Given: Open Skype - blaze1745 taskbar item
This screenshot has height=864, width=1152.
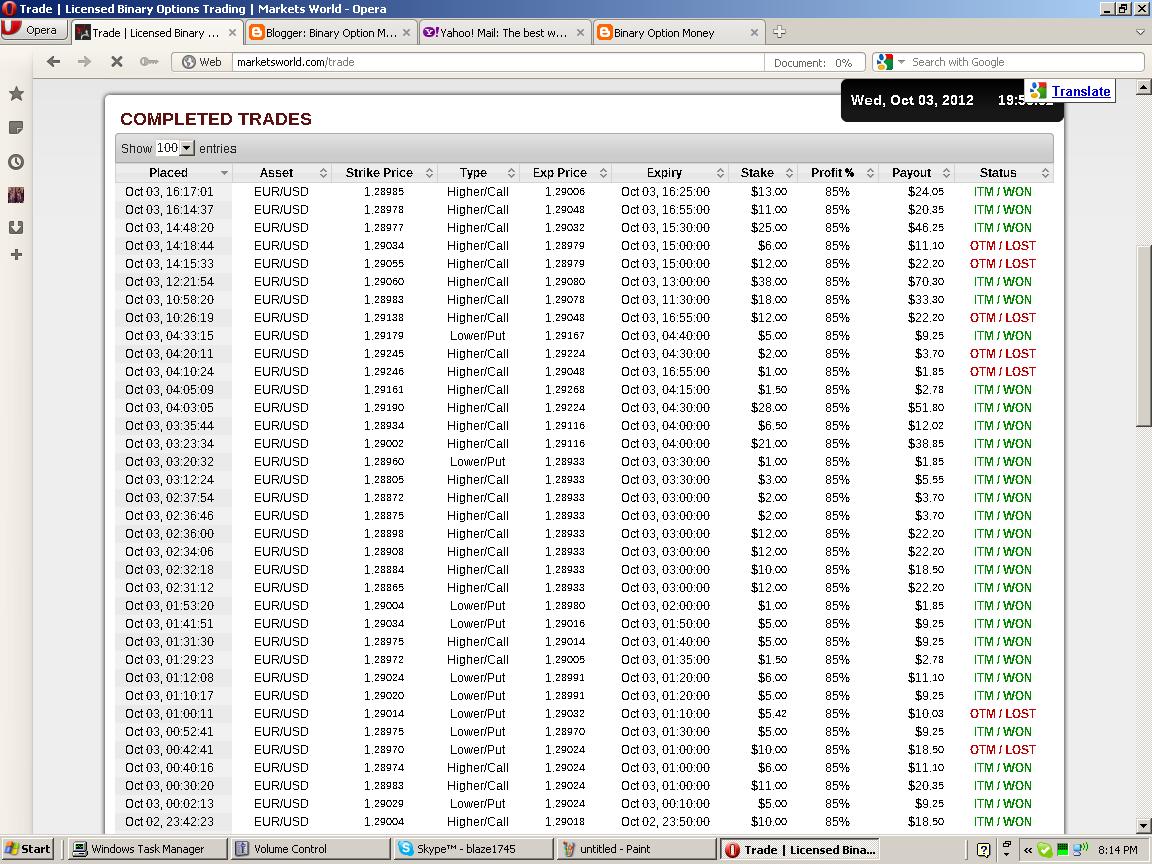Looking at the screenshot, I should tap(473, 849).
